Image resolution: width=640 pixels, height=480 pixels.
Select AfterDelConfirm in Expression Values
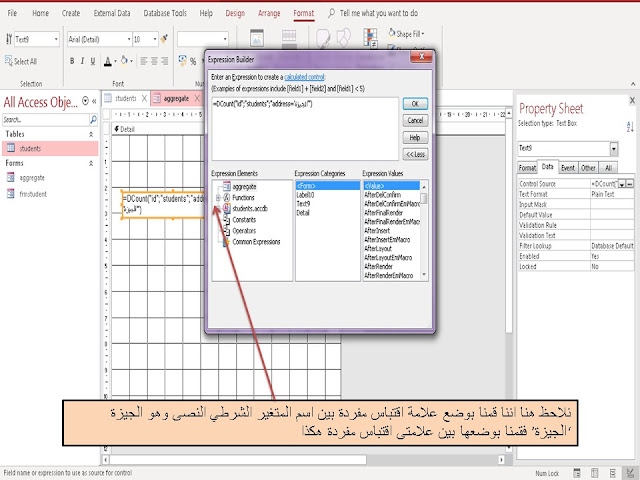tap(382, 195)
